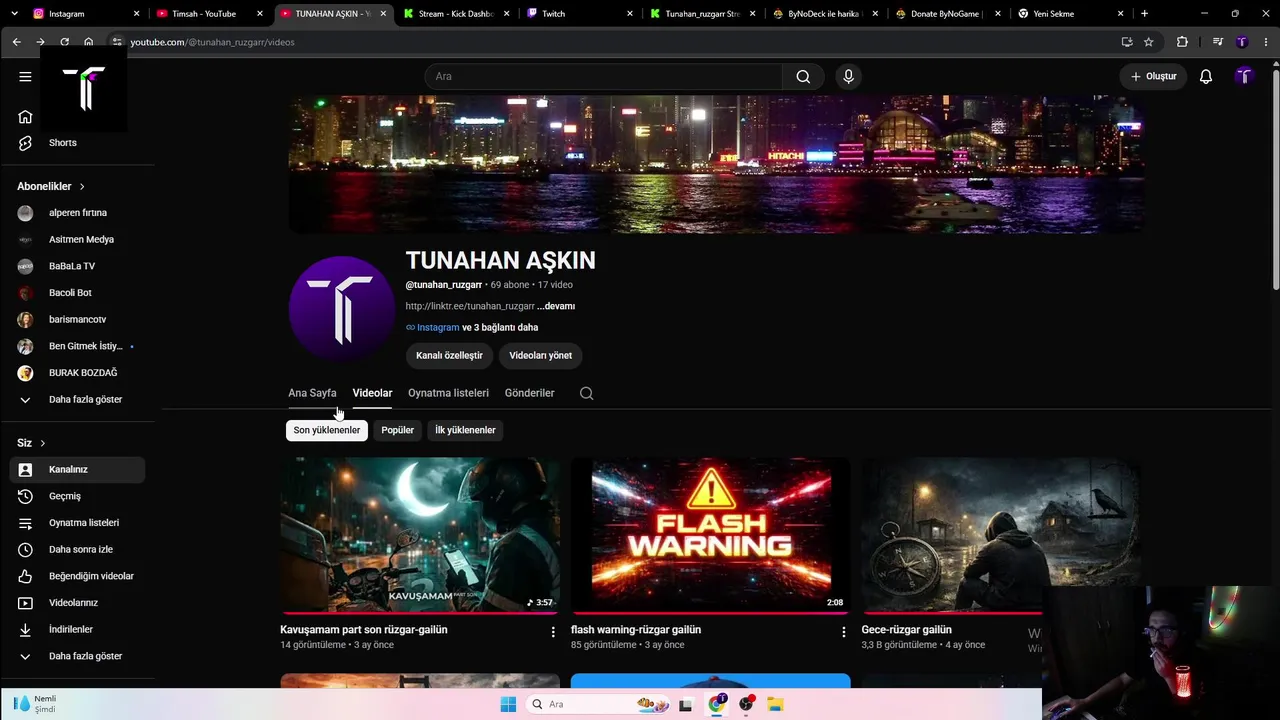Image resolution: width=1280 pixels, height=720 pixels.
Task: Click the Windows taskbar search box
Action: tap(598, 704)
